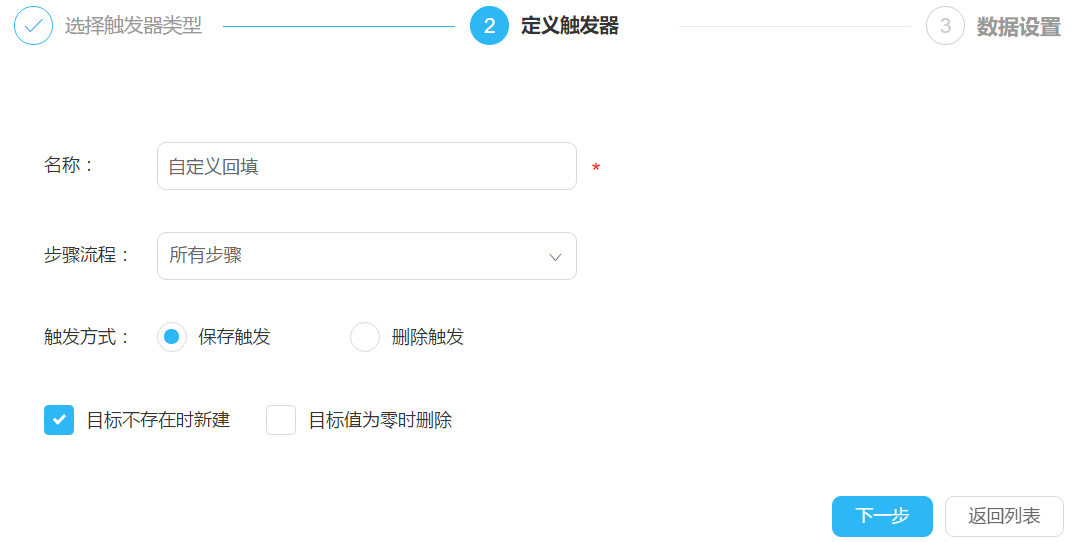This screenshot has height=542, width=1086.
Task: Click the step 3 number circle icon
Action: tap(945, 26)
